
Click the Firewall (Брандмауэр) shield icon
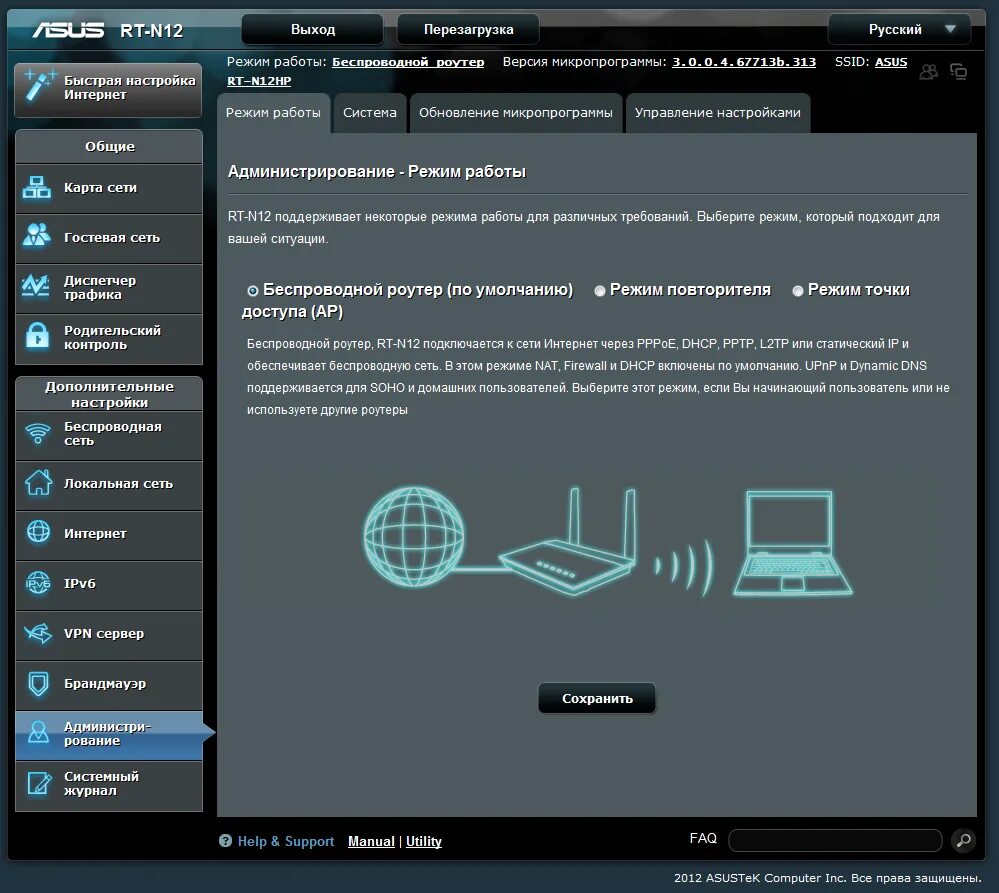pos(38,683)
